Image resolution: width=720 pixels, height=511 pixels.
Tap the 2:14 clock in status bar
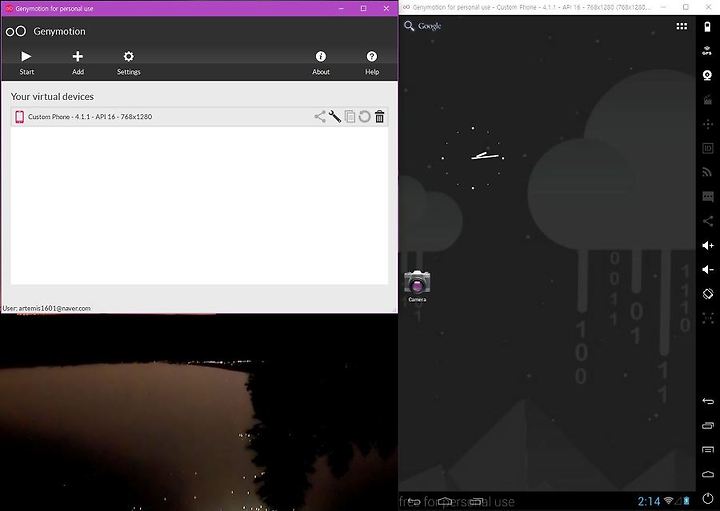649,501
